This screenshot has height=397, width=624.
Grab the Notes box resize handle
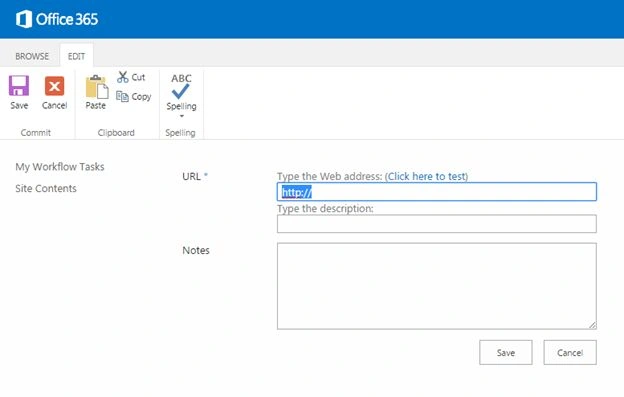point(593,325)
